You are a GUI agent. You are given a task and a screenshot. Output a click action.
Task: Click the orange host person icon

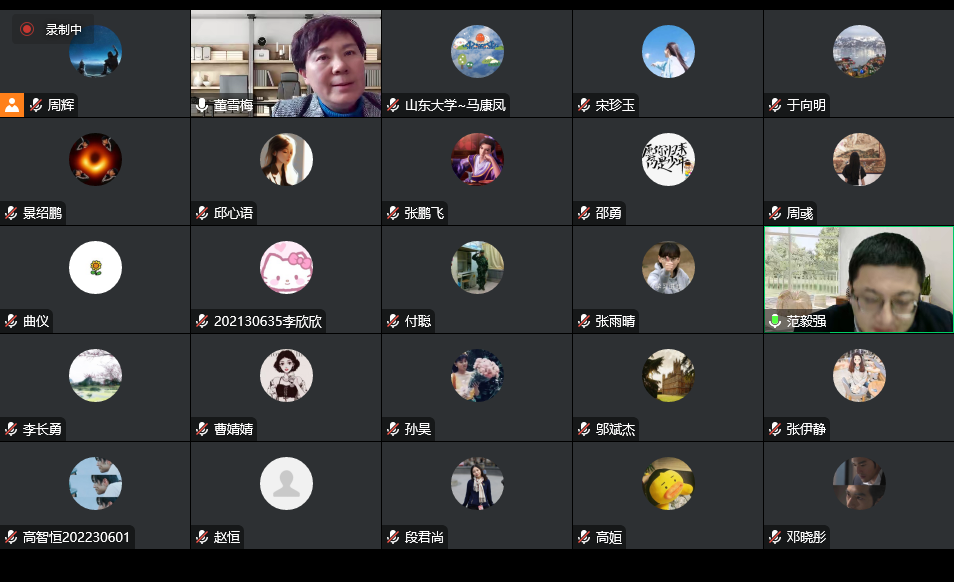[12, 105]
